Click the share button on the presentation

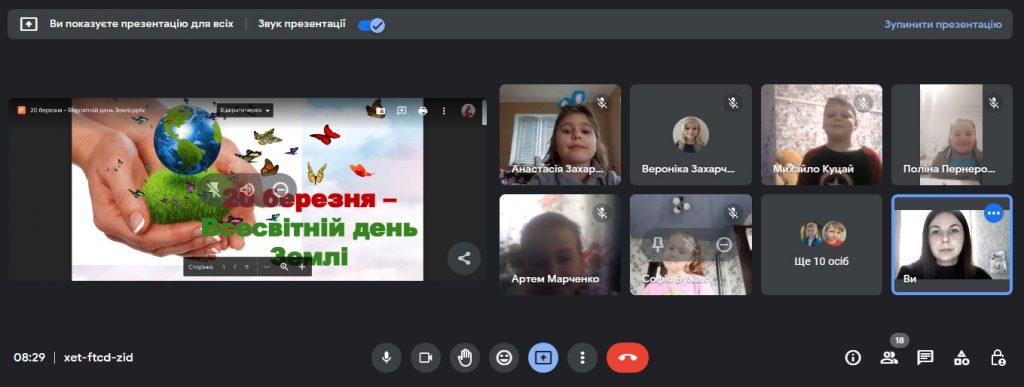[464, 258]
